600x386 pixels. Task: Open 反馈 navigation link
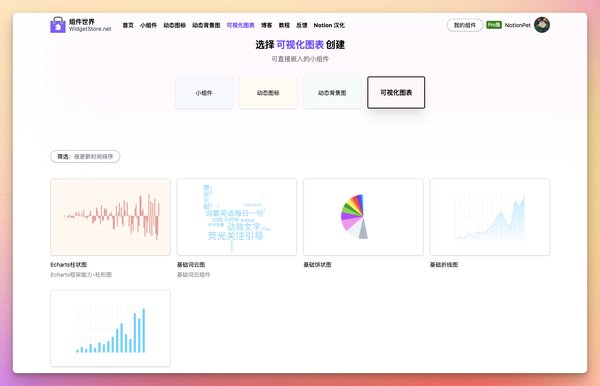(302, 25)
